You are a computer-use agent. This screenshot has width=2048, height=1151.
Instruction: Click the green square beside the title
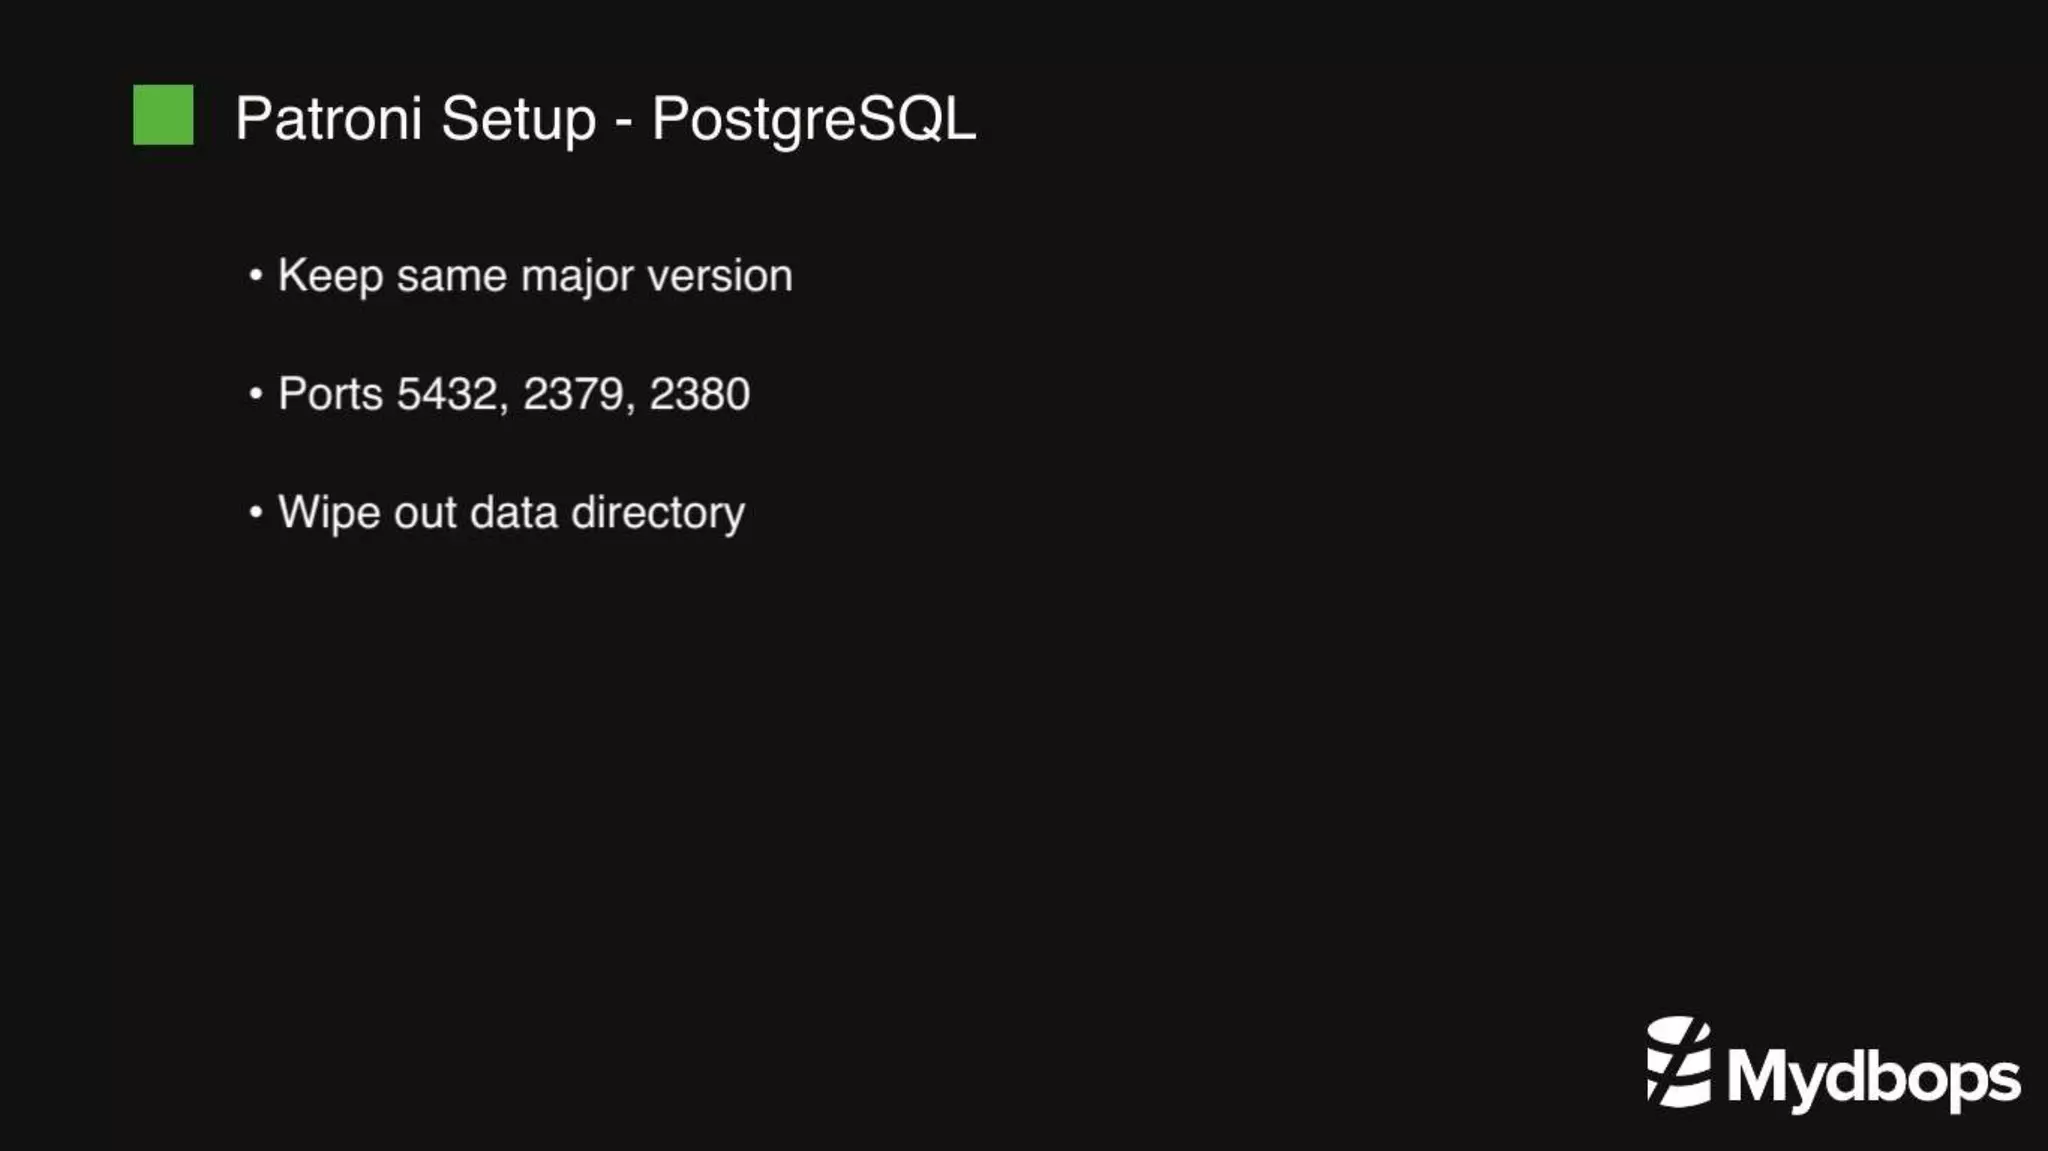pyautogui.click(x=163, y=115)
